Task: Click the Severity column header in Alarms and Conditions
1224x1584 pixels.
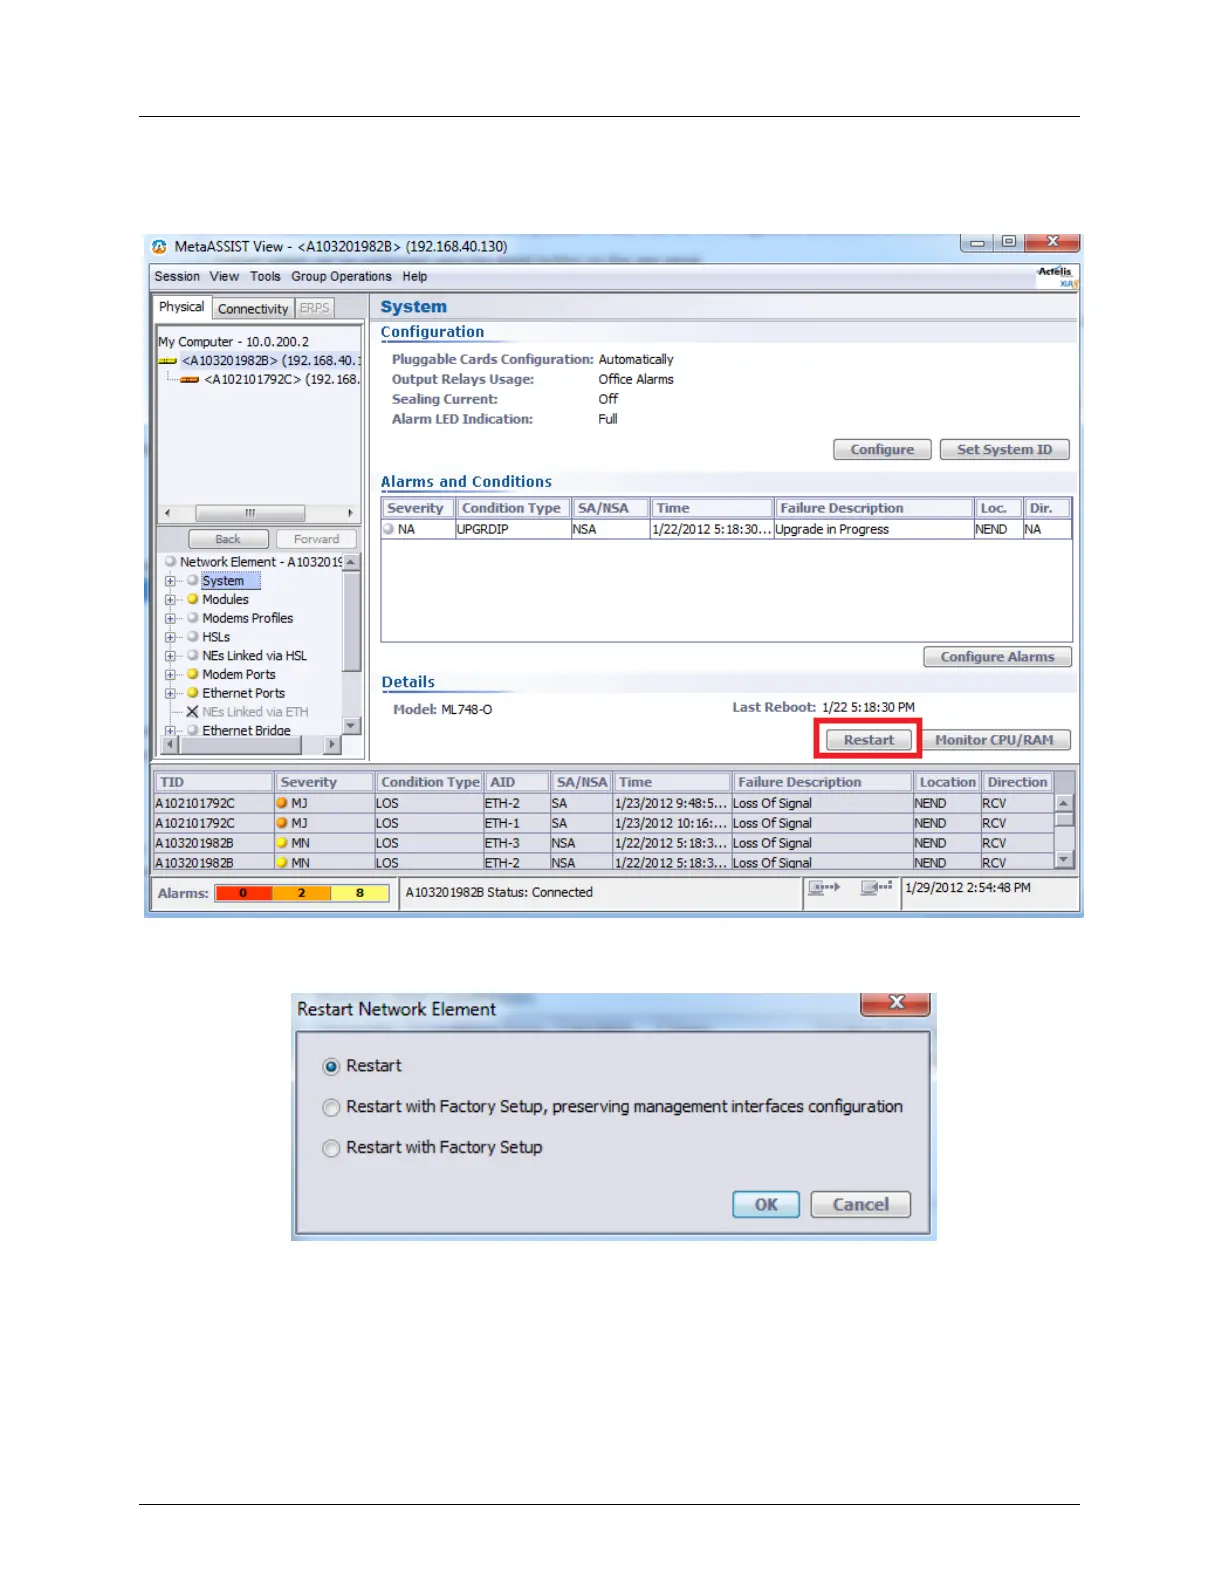Action: (418, 508)
